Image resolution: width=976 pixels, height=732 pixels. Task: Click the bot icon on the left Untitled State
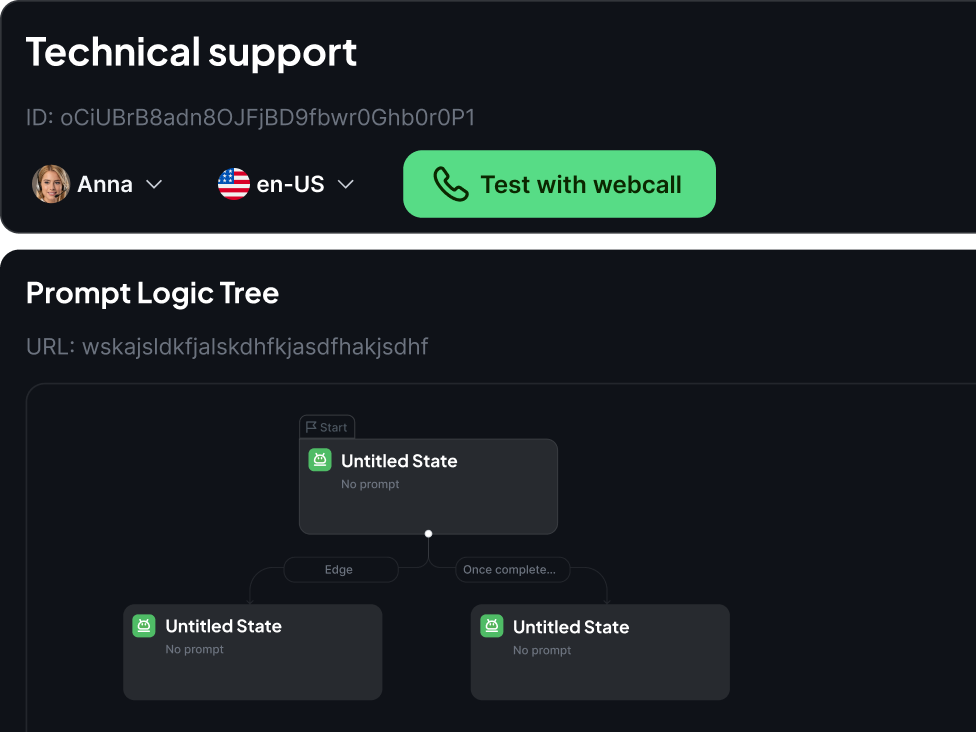[144, 625]
